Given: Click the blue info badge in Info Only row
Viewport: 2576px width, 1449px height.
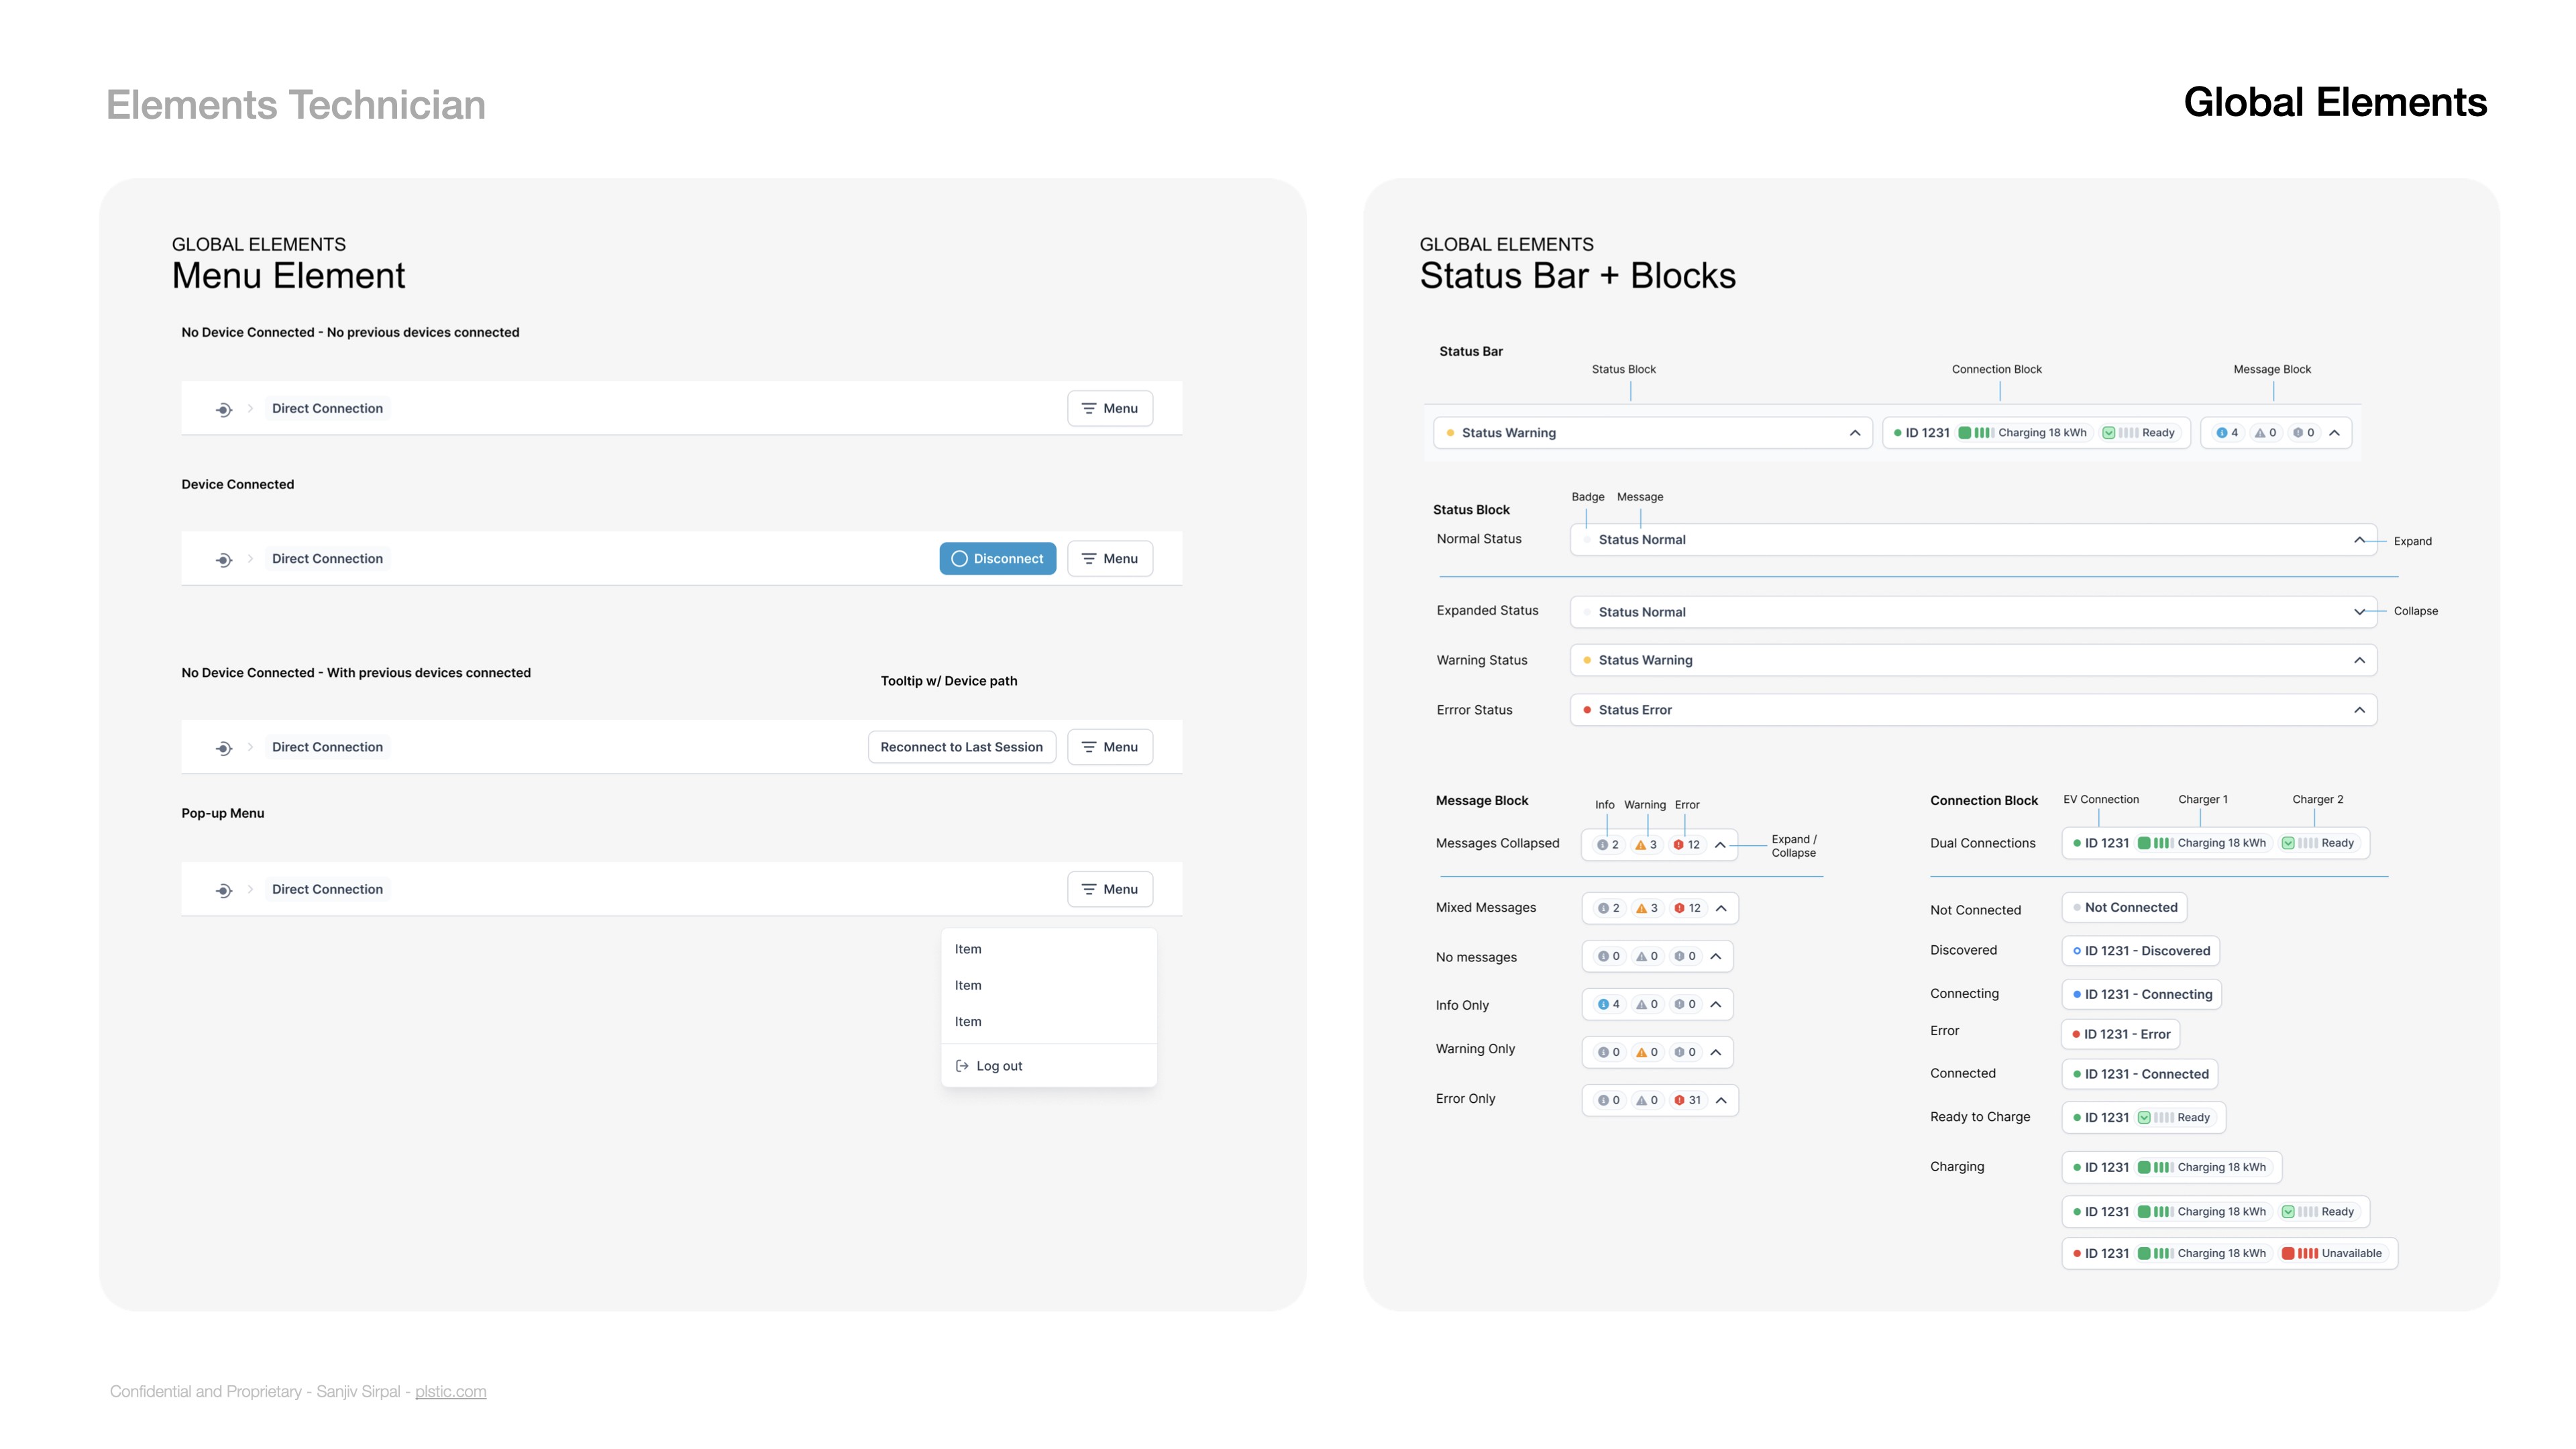Looking at the screenshot, I should pos(1608,1004).
